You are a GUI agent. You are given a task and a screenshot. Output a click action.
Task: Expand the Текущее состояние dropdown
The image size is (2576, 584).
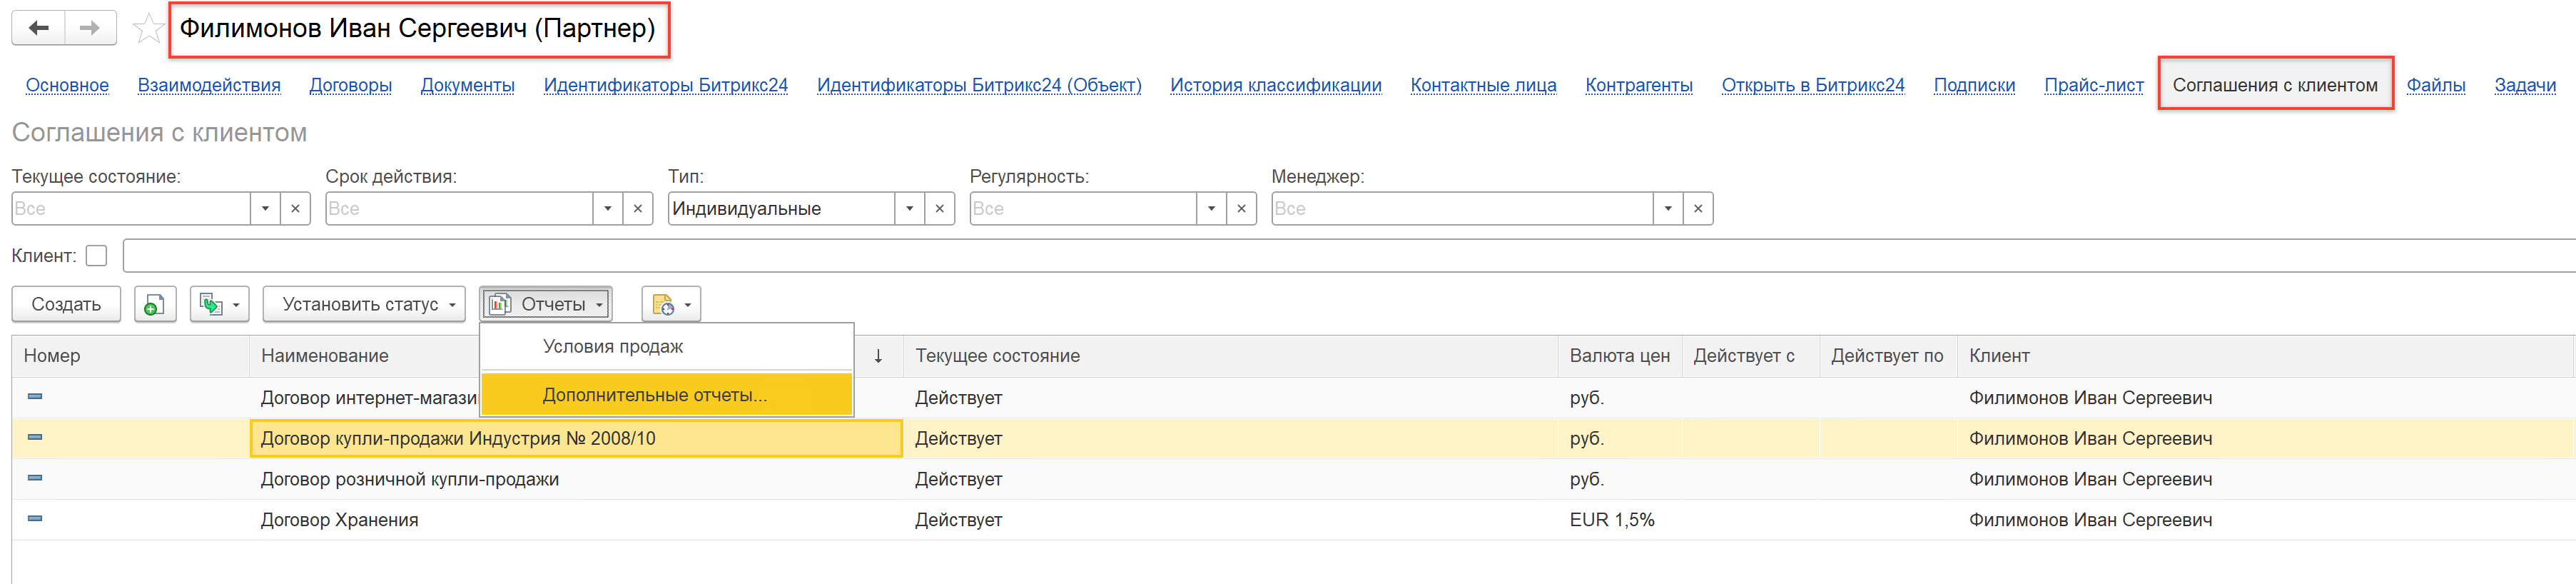265,208
